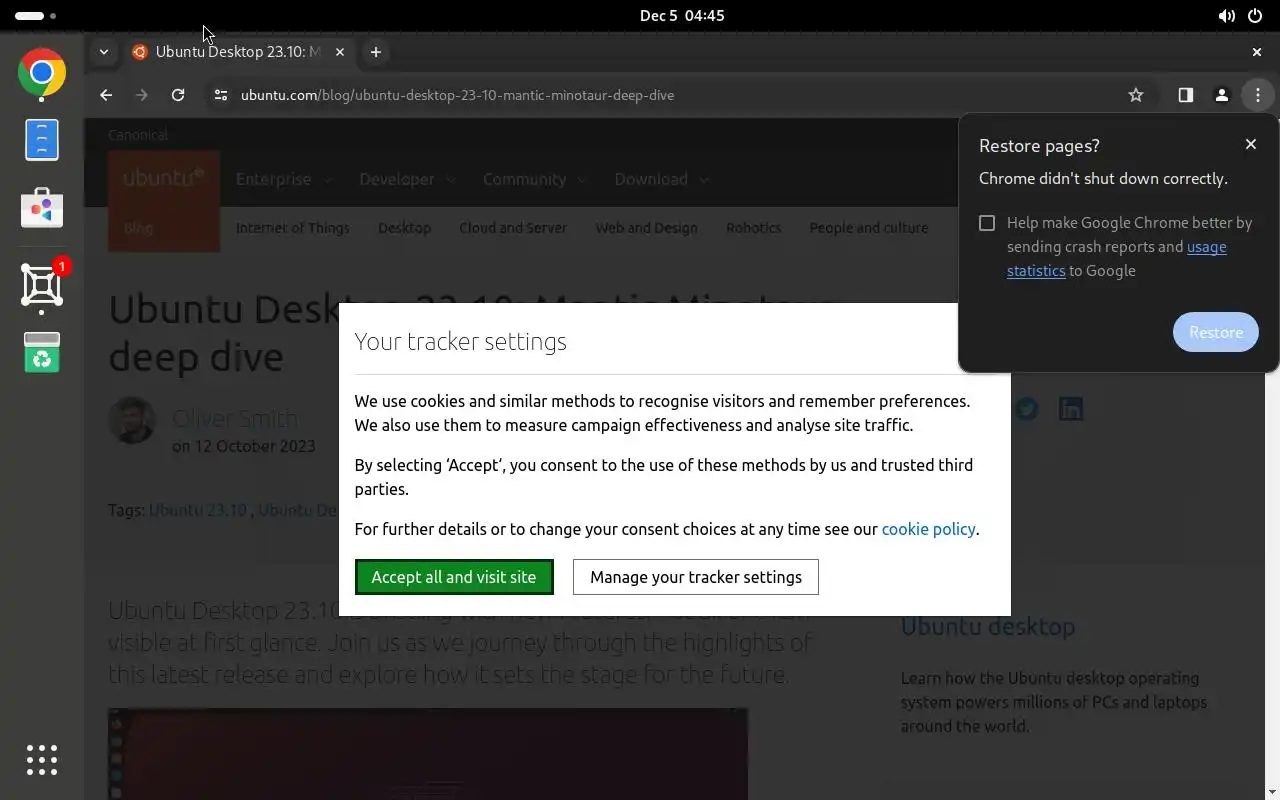Open the system volume indicator
Screen dimensions: 1280x800
tap(1226, 16)
